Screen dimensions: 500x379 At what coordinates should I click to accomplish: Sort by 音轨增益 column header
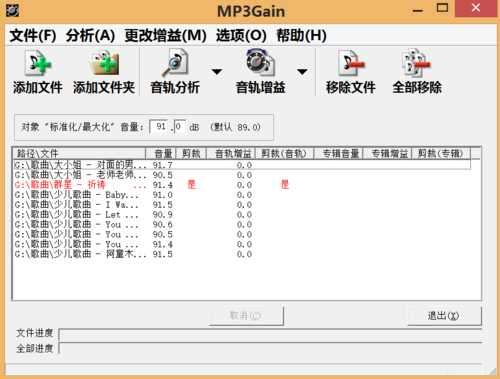231,154
